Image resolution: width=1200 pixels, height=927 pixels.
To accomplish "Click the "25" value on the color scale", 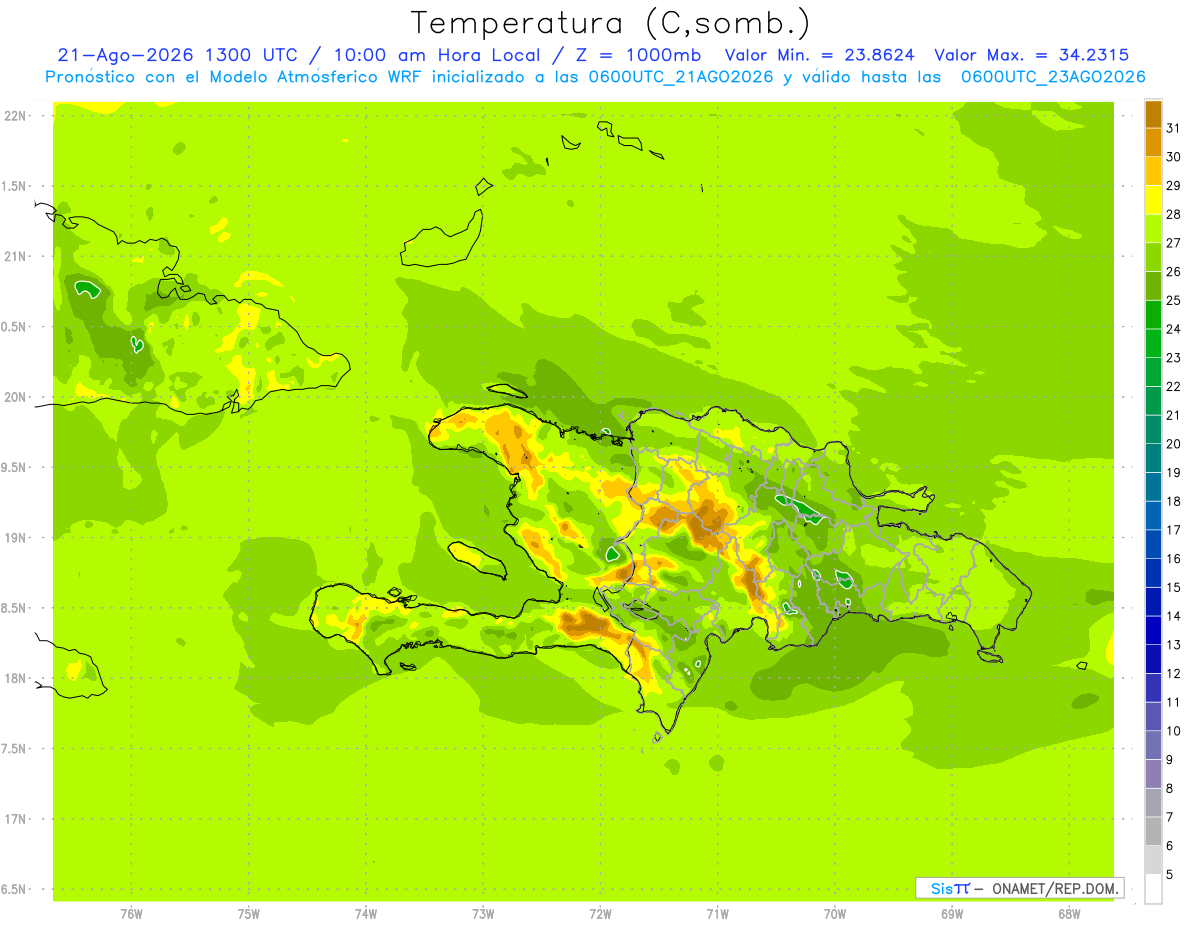I will [1174, 300].
